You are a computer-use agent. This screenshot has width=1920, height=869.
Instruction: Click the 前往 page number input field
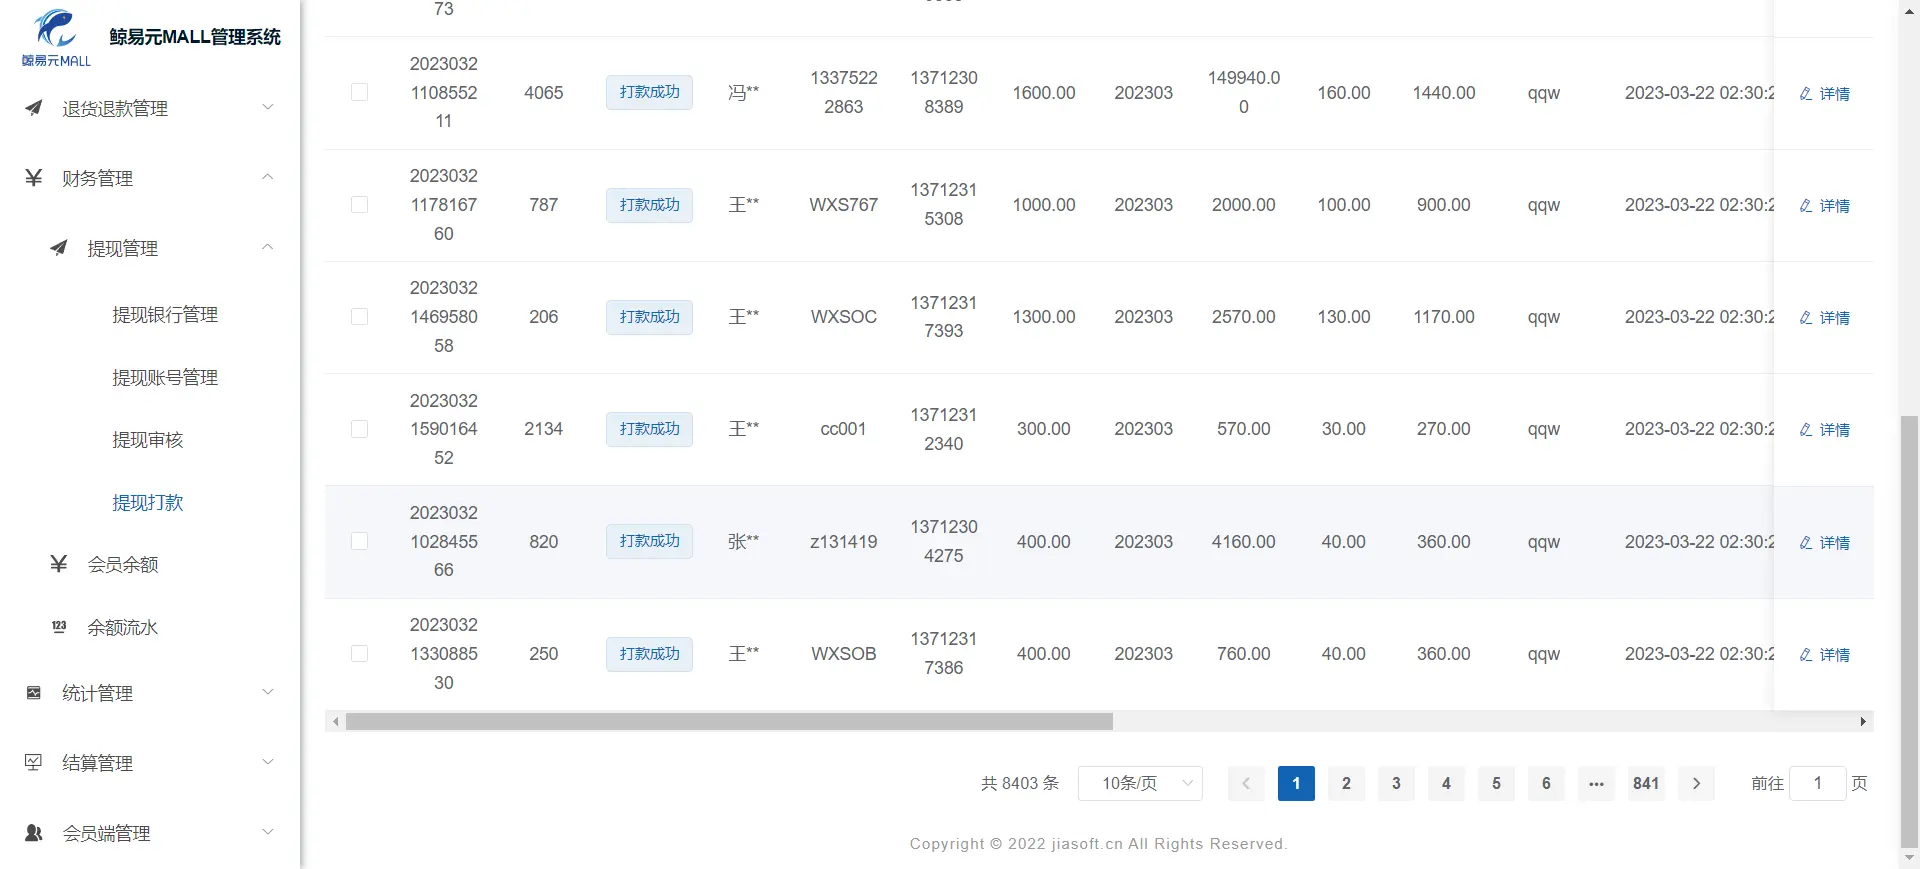tap(1817, 783)
